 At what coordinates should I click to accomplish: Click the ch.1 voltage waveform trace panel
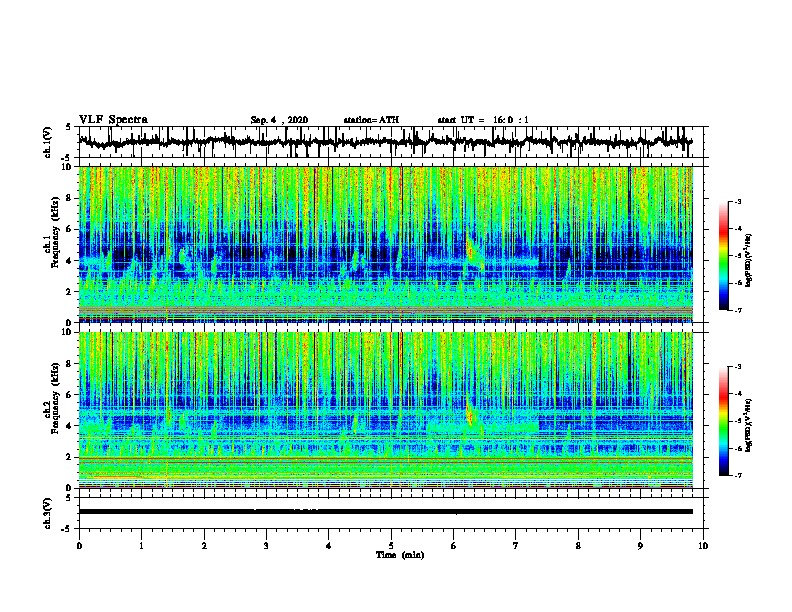pyautogui.click(x=391, y=142)
